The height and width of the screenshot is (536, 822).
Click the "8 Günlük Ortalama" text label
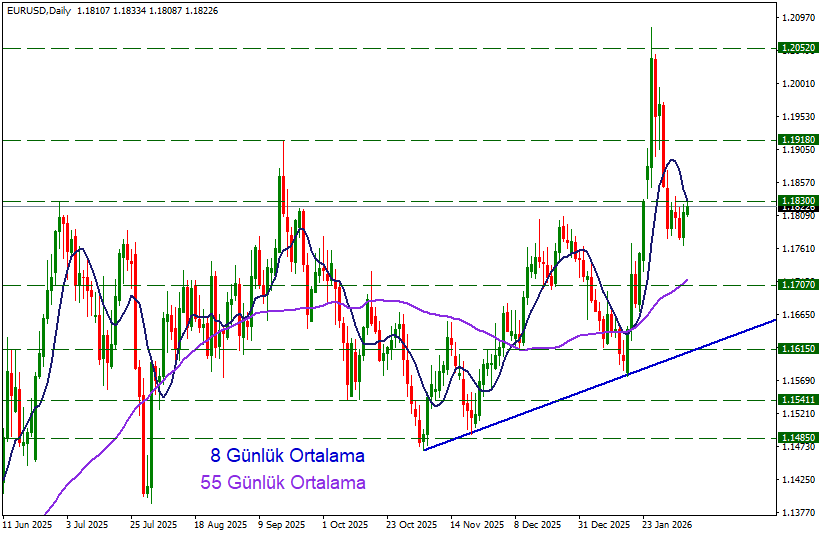[287, 456]
